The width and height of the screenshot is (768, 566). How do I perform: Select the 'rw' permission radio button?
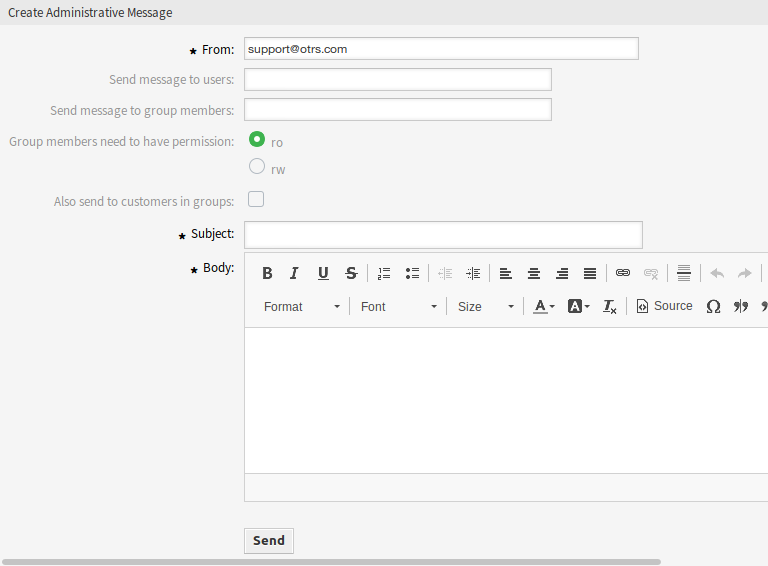[x=257, y=166]
